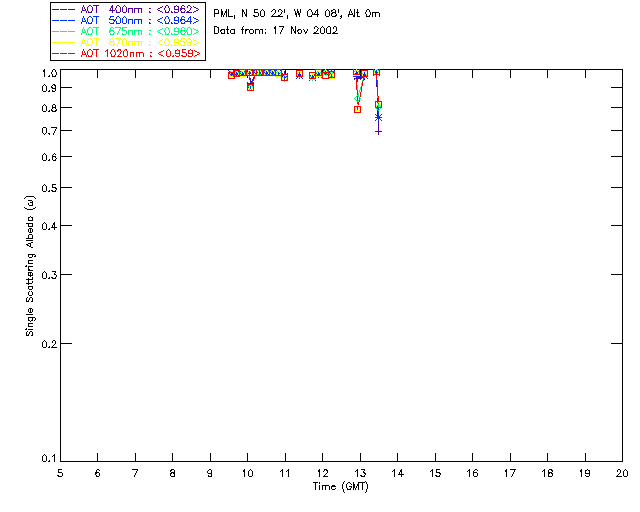This screenshot has width=640, height=512.
Task: Click the 0.2 y-axis tick label
Action: click(49, 344)
